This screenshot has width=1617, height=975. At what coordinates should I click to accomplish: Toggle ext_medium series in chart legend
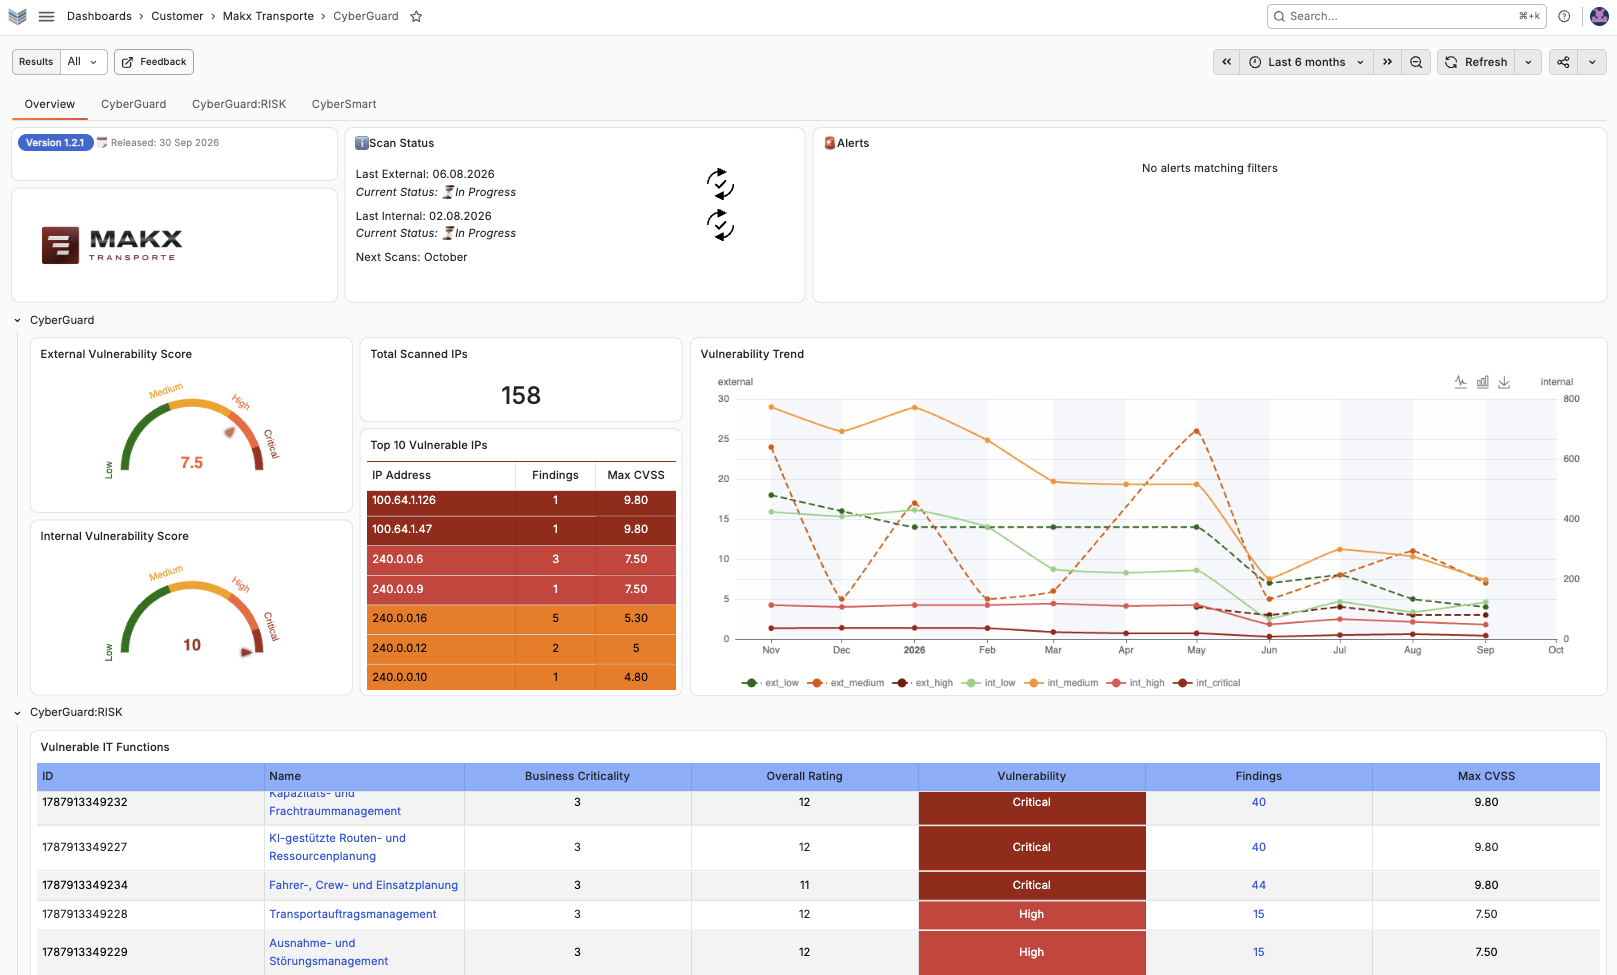pyautogui.click(x=846, y=683)
